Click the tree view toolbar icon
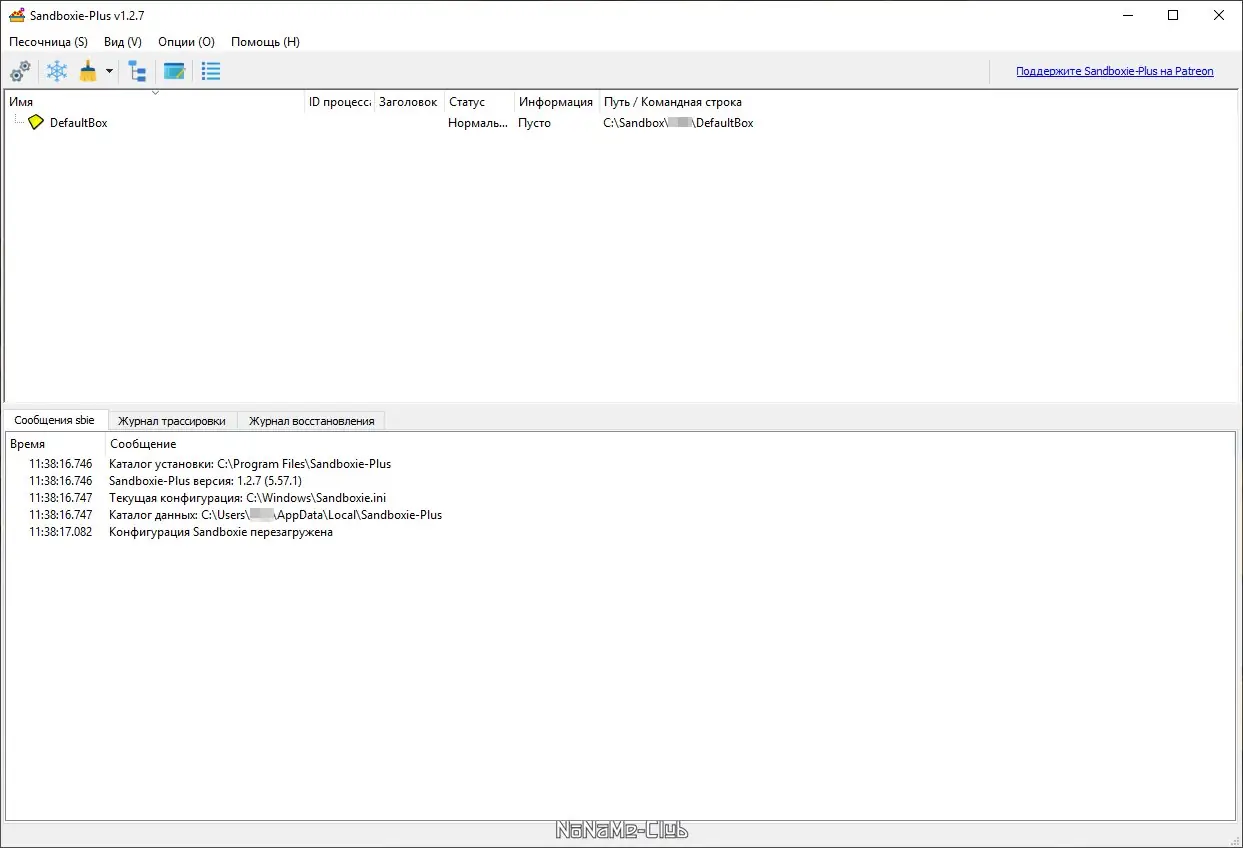 [x=137, y=72]
